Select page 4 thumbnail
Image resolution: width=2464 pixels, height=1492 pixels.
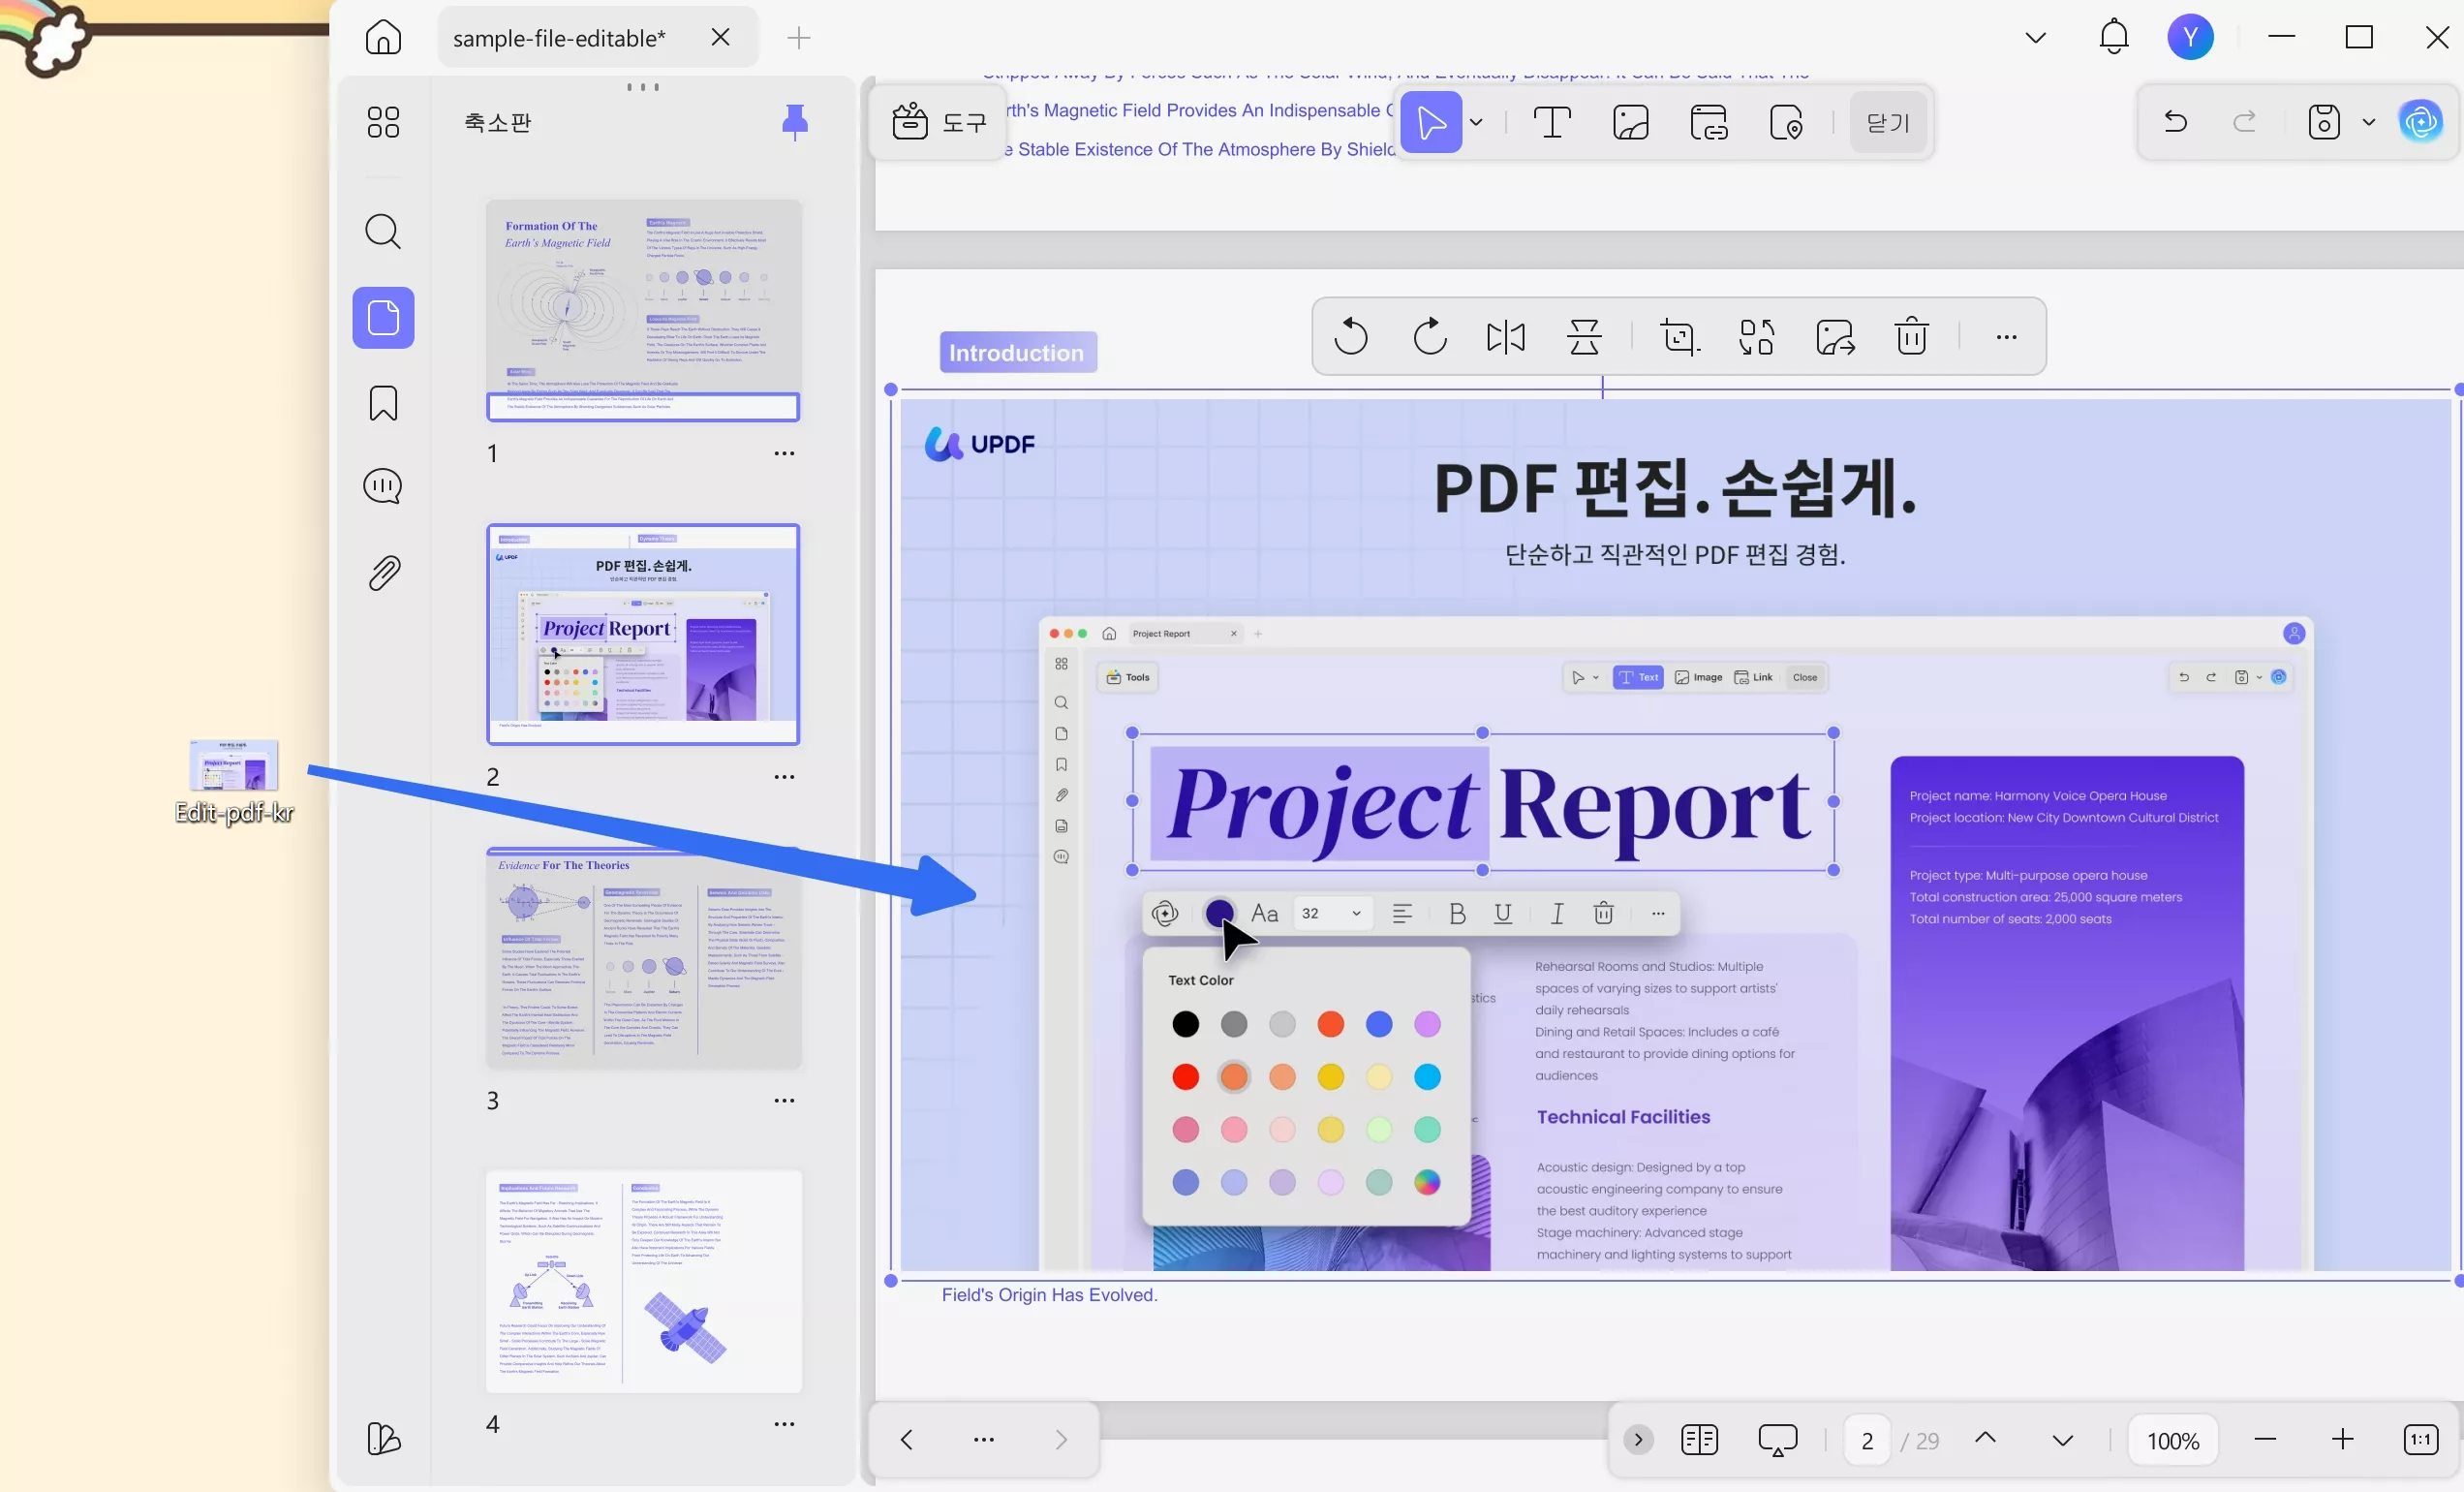(643, 1281)
